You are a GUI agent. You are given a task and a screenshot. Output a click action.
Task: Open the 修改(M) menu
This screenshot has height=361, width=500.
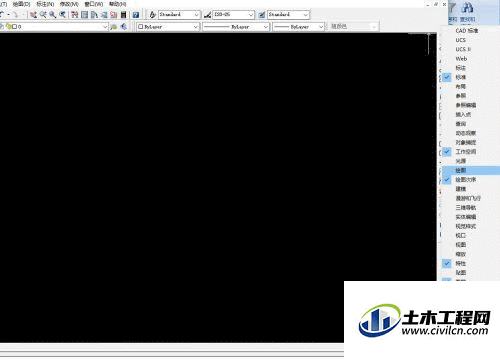click(x=69, y=4)
